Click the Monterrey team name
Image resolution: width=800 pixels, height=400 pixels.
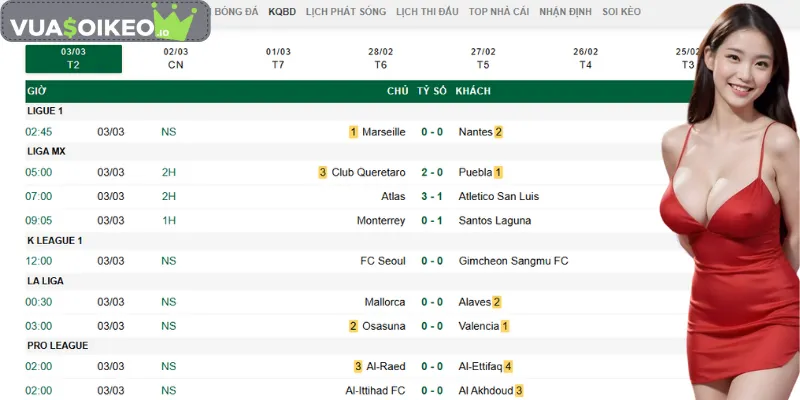(x=381, y=221)
